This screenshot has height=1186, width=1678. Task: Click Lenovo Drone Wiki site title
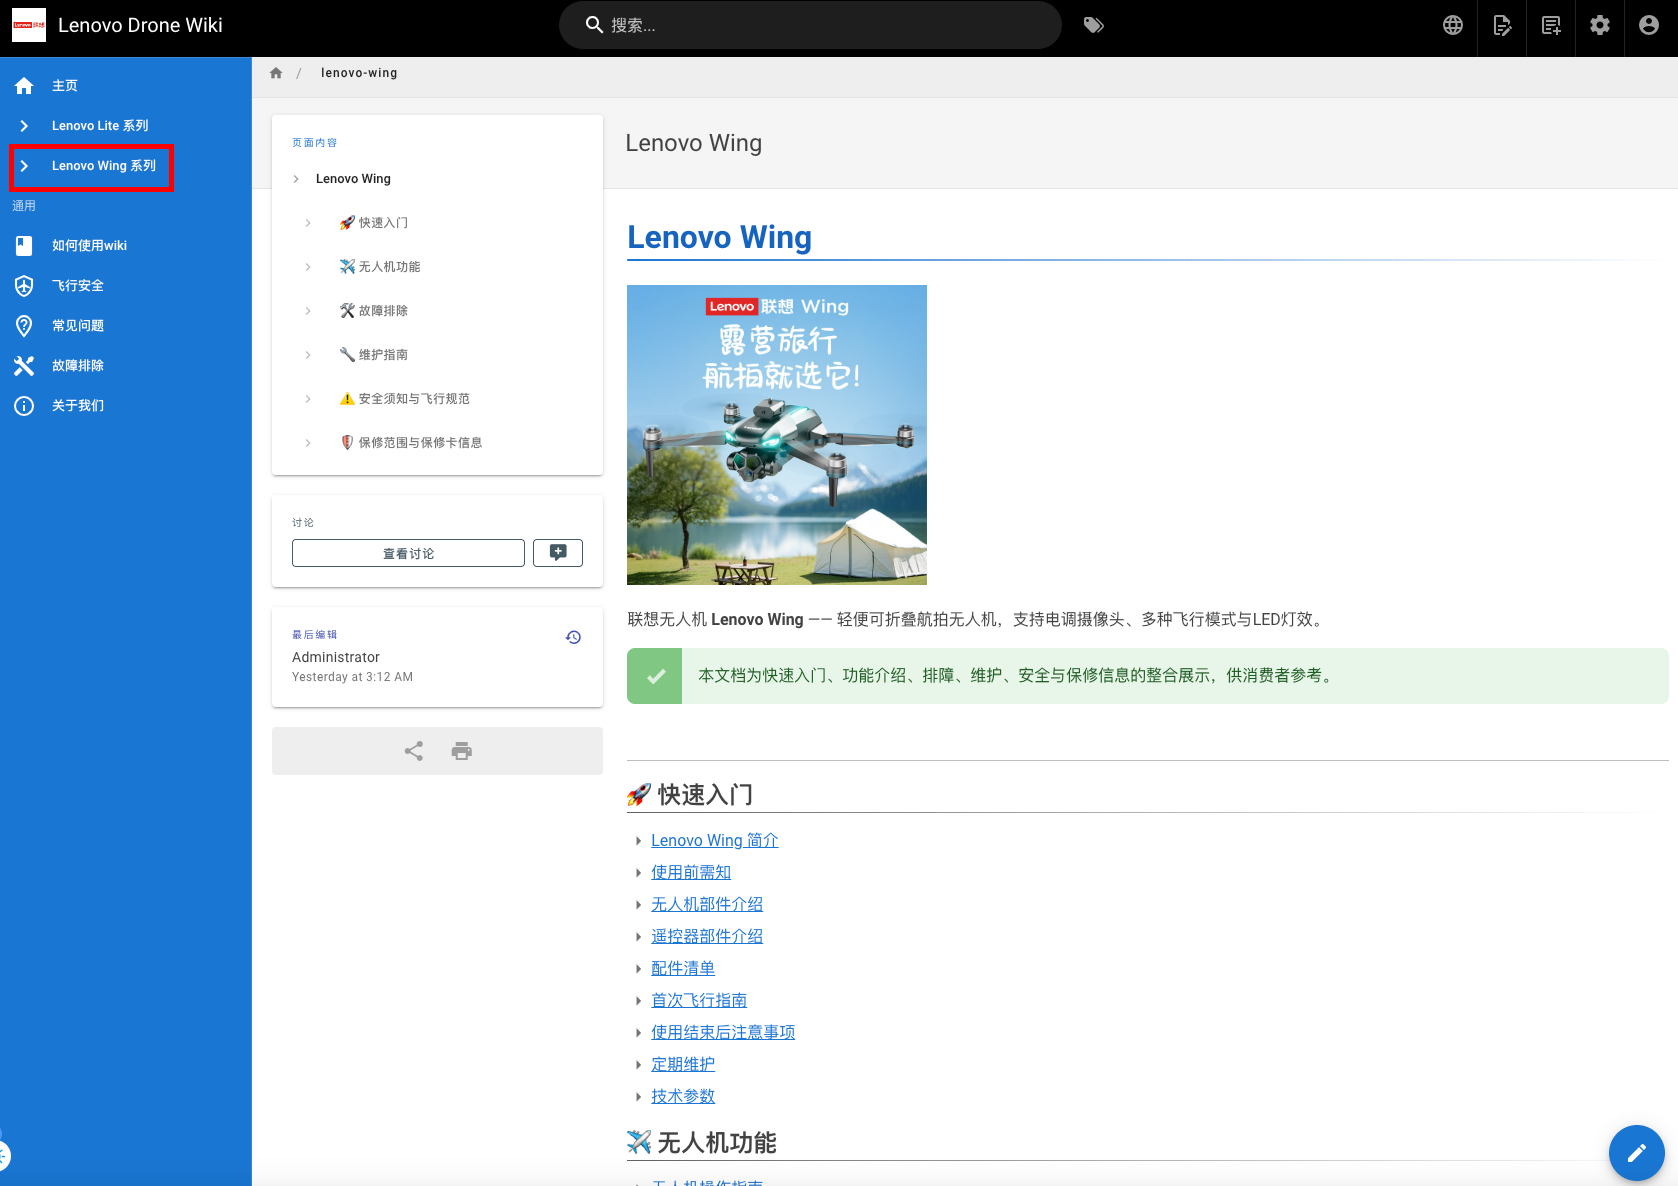[140, 25]
